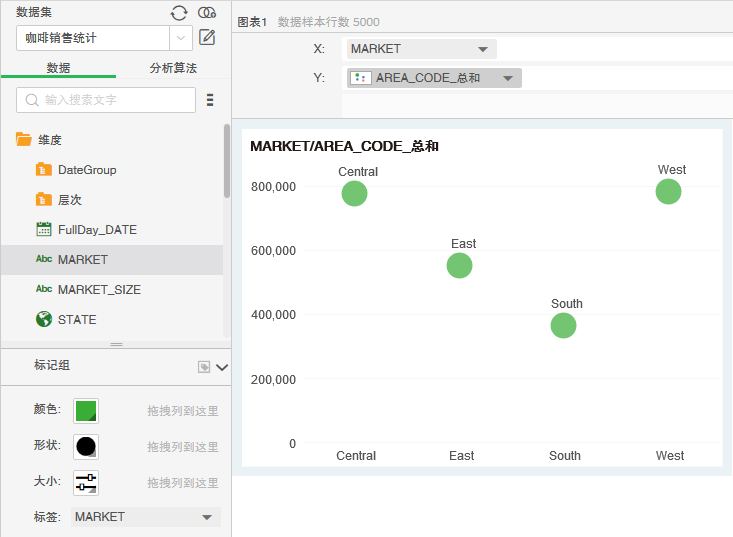Click the green color swatch
Image resolution: width=733 pixels, height=537 pixels.
pyautogui.click(x=86, y=410)
